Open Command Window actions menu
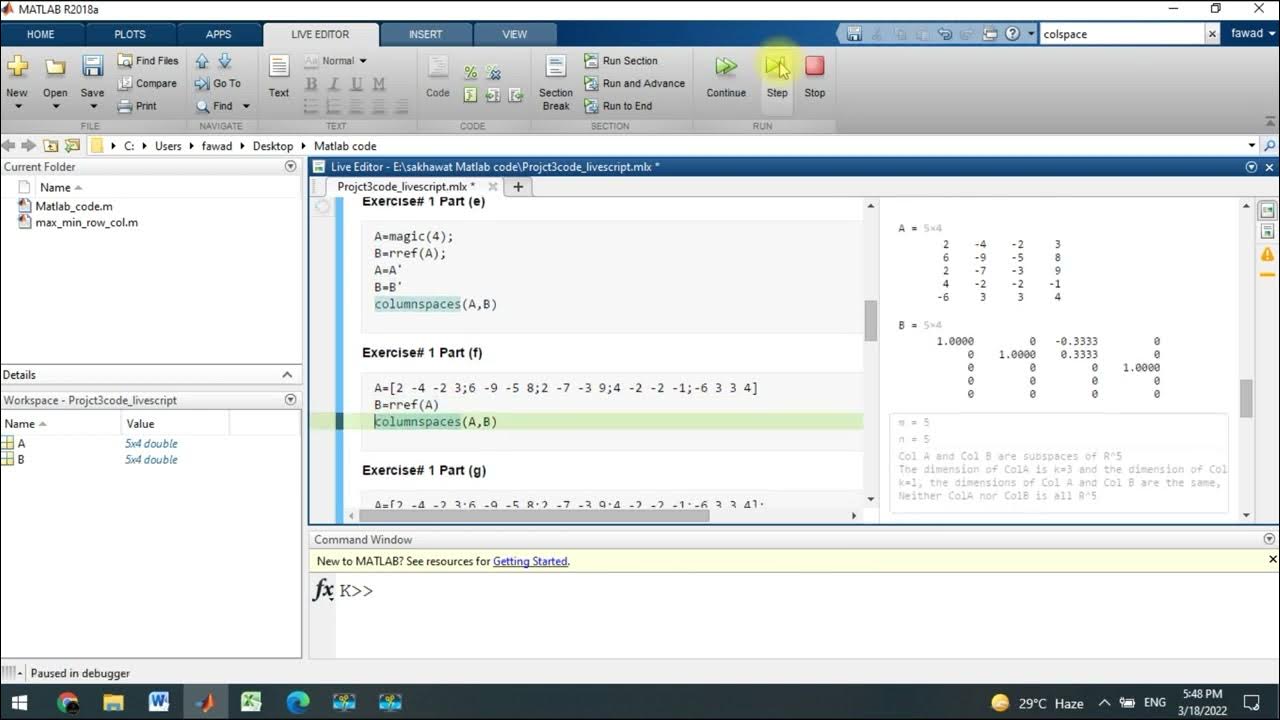Image resolution: width=1280 pixels, height=720 pixels. pos(1270,540)
